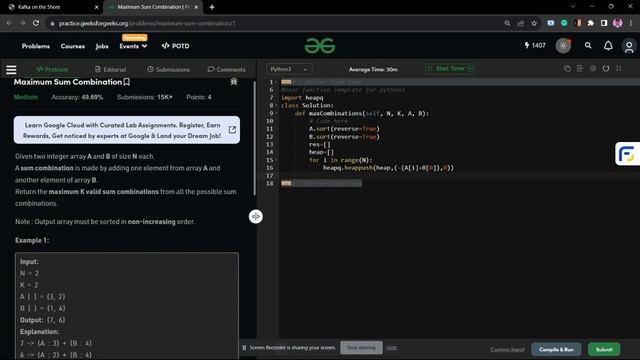Switch to the Comments tab
The width and height of the screenshot is (640, 360).
pos(227,69)
